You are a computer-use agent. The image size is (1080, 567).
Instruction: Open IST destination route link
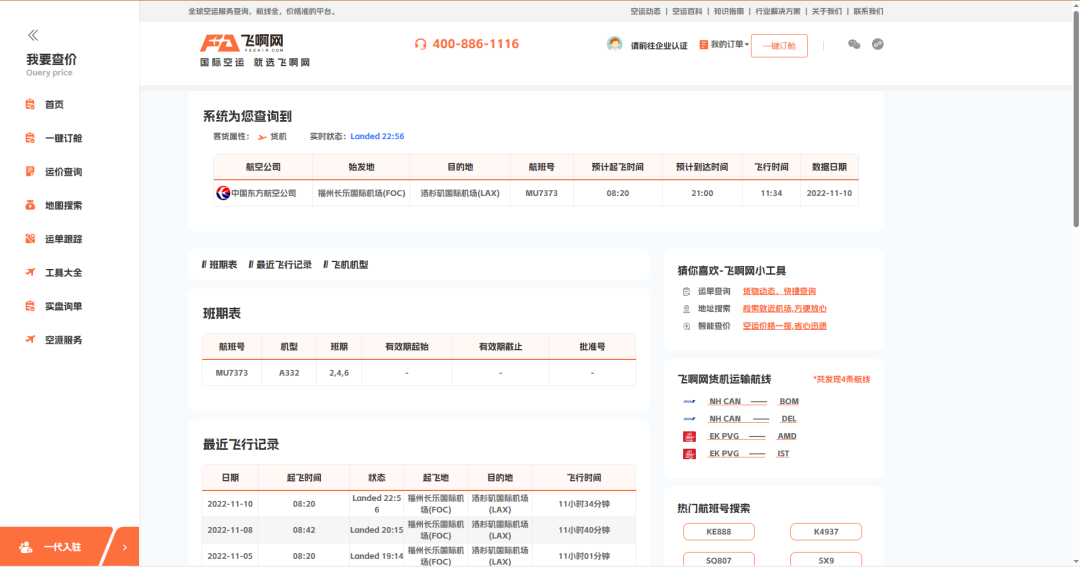(x=783, y=454)
